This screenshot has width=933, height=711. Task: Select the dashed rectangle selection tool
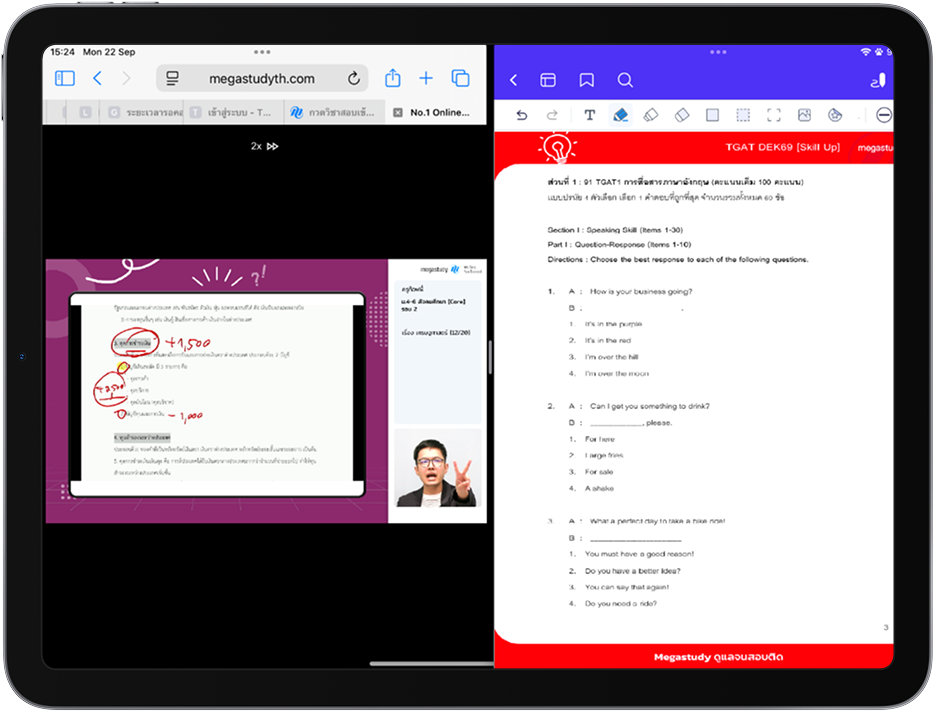tap(743, 115)
